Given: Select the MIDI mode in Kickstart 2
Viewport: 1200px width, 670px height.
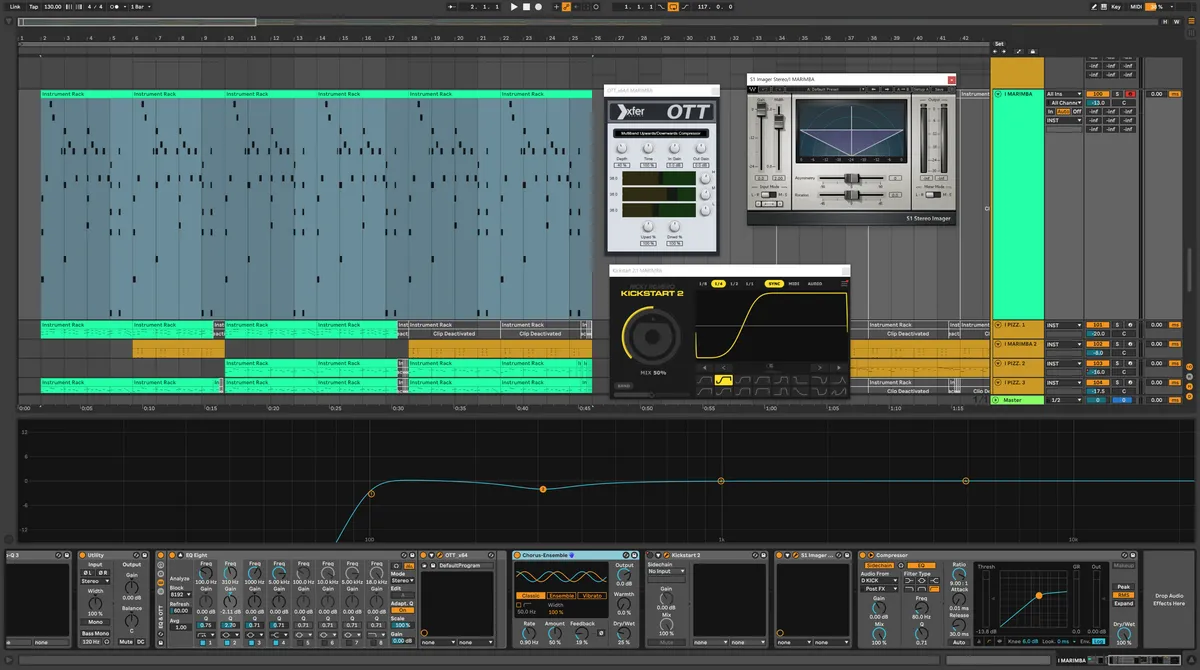Looking at the screenshot, I should click(793, 284).
